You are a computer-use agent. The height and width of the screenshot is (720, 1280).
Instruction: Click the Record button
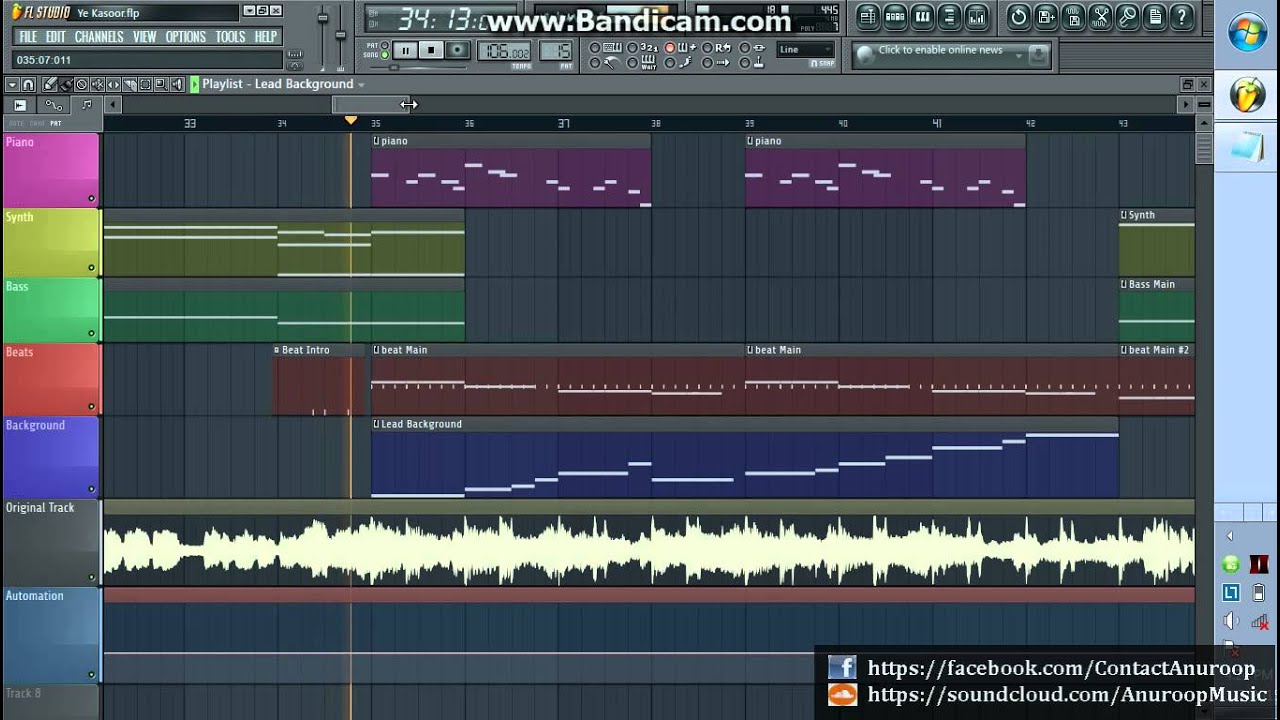[457, 50]
